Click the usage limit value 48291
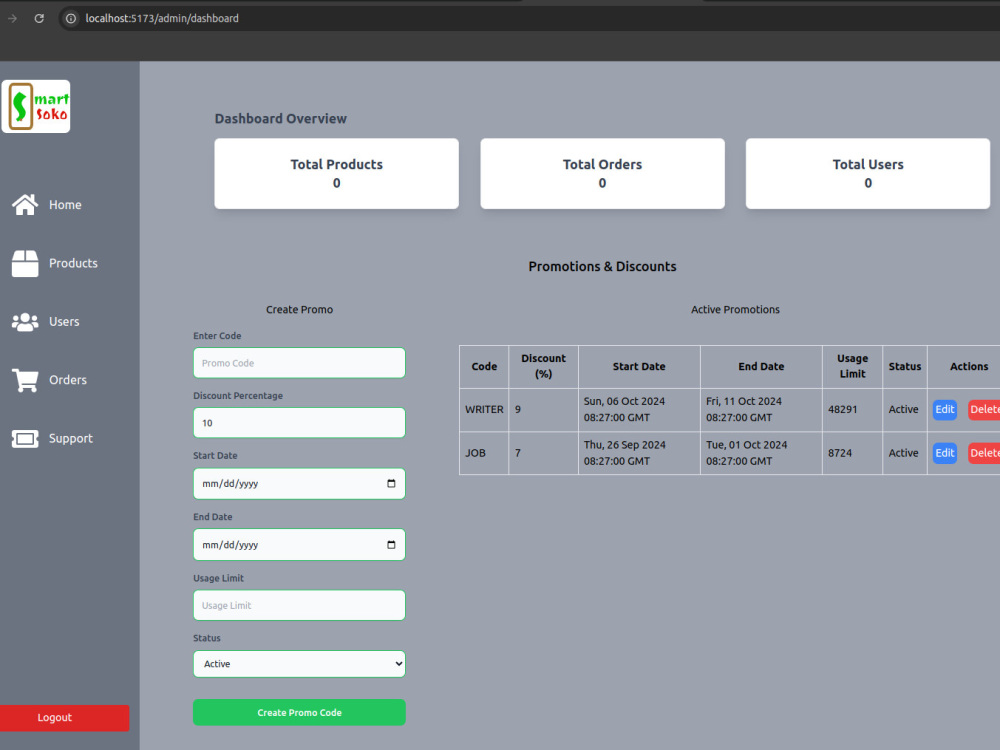The image size is (1000, 750). tap(842, 409)
